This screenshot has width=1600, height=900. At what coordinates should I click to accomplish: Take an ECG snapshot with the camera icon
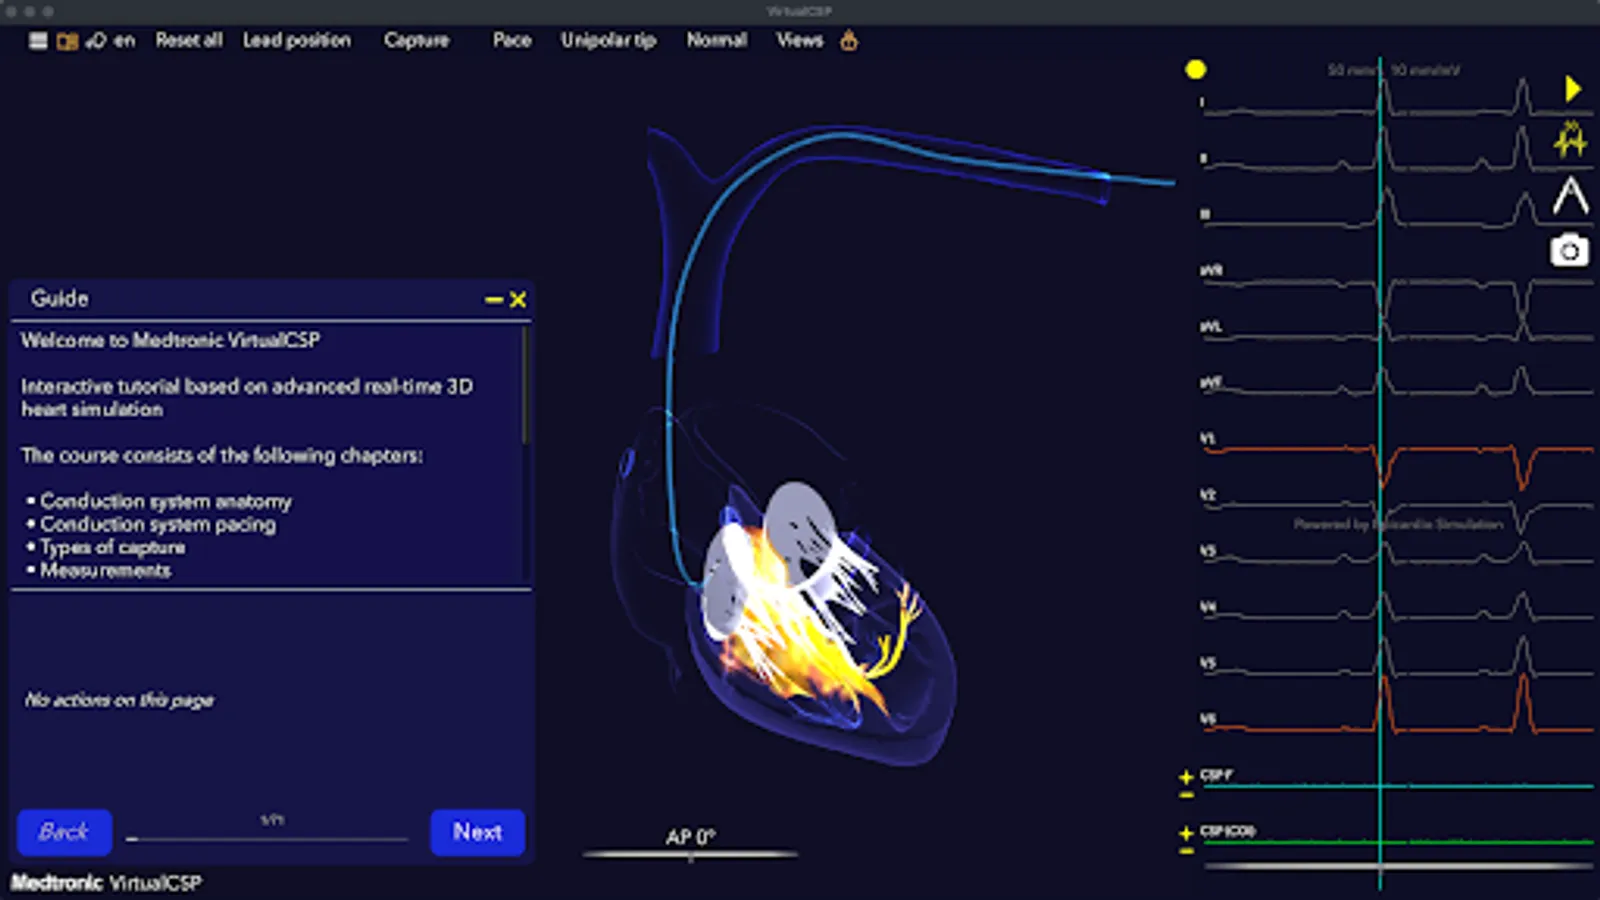(1570, 252)
